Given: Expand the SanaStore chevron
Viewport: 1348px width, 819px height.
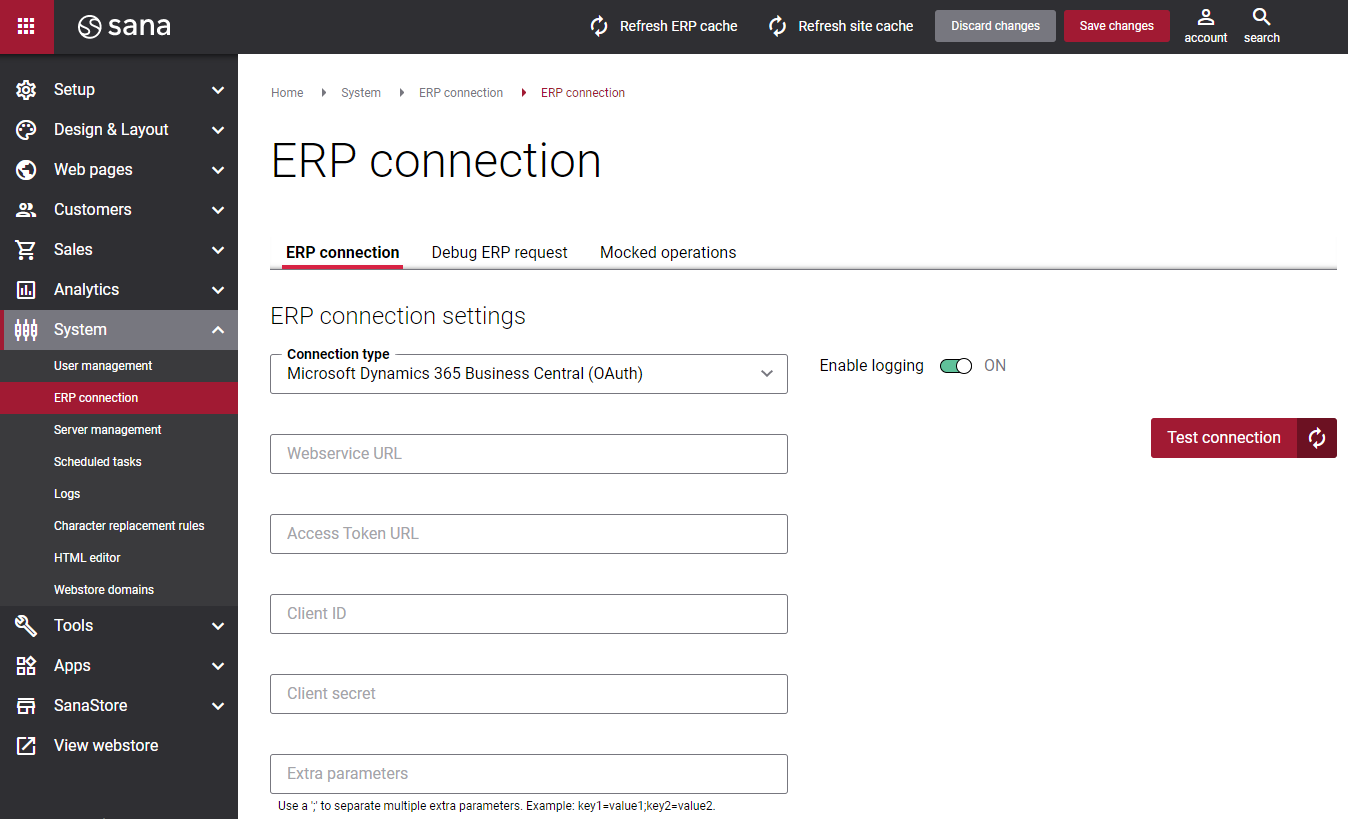Looking at the screenshot, I should pos(218,706).
